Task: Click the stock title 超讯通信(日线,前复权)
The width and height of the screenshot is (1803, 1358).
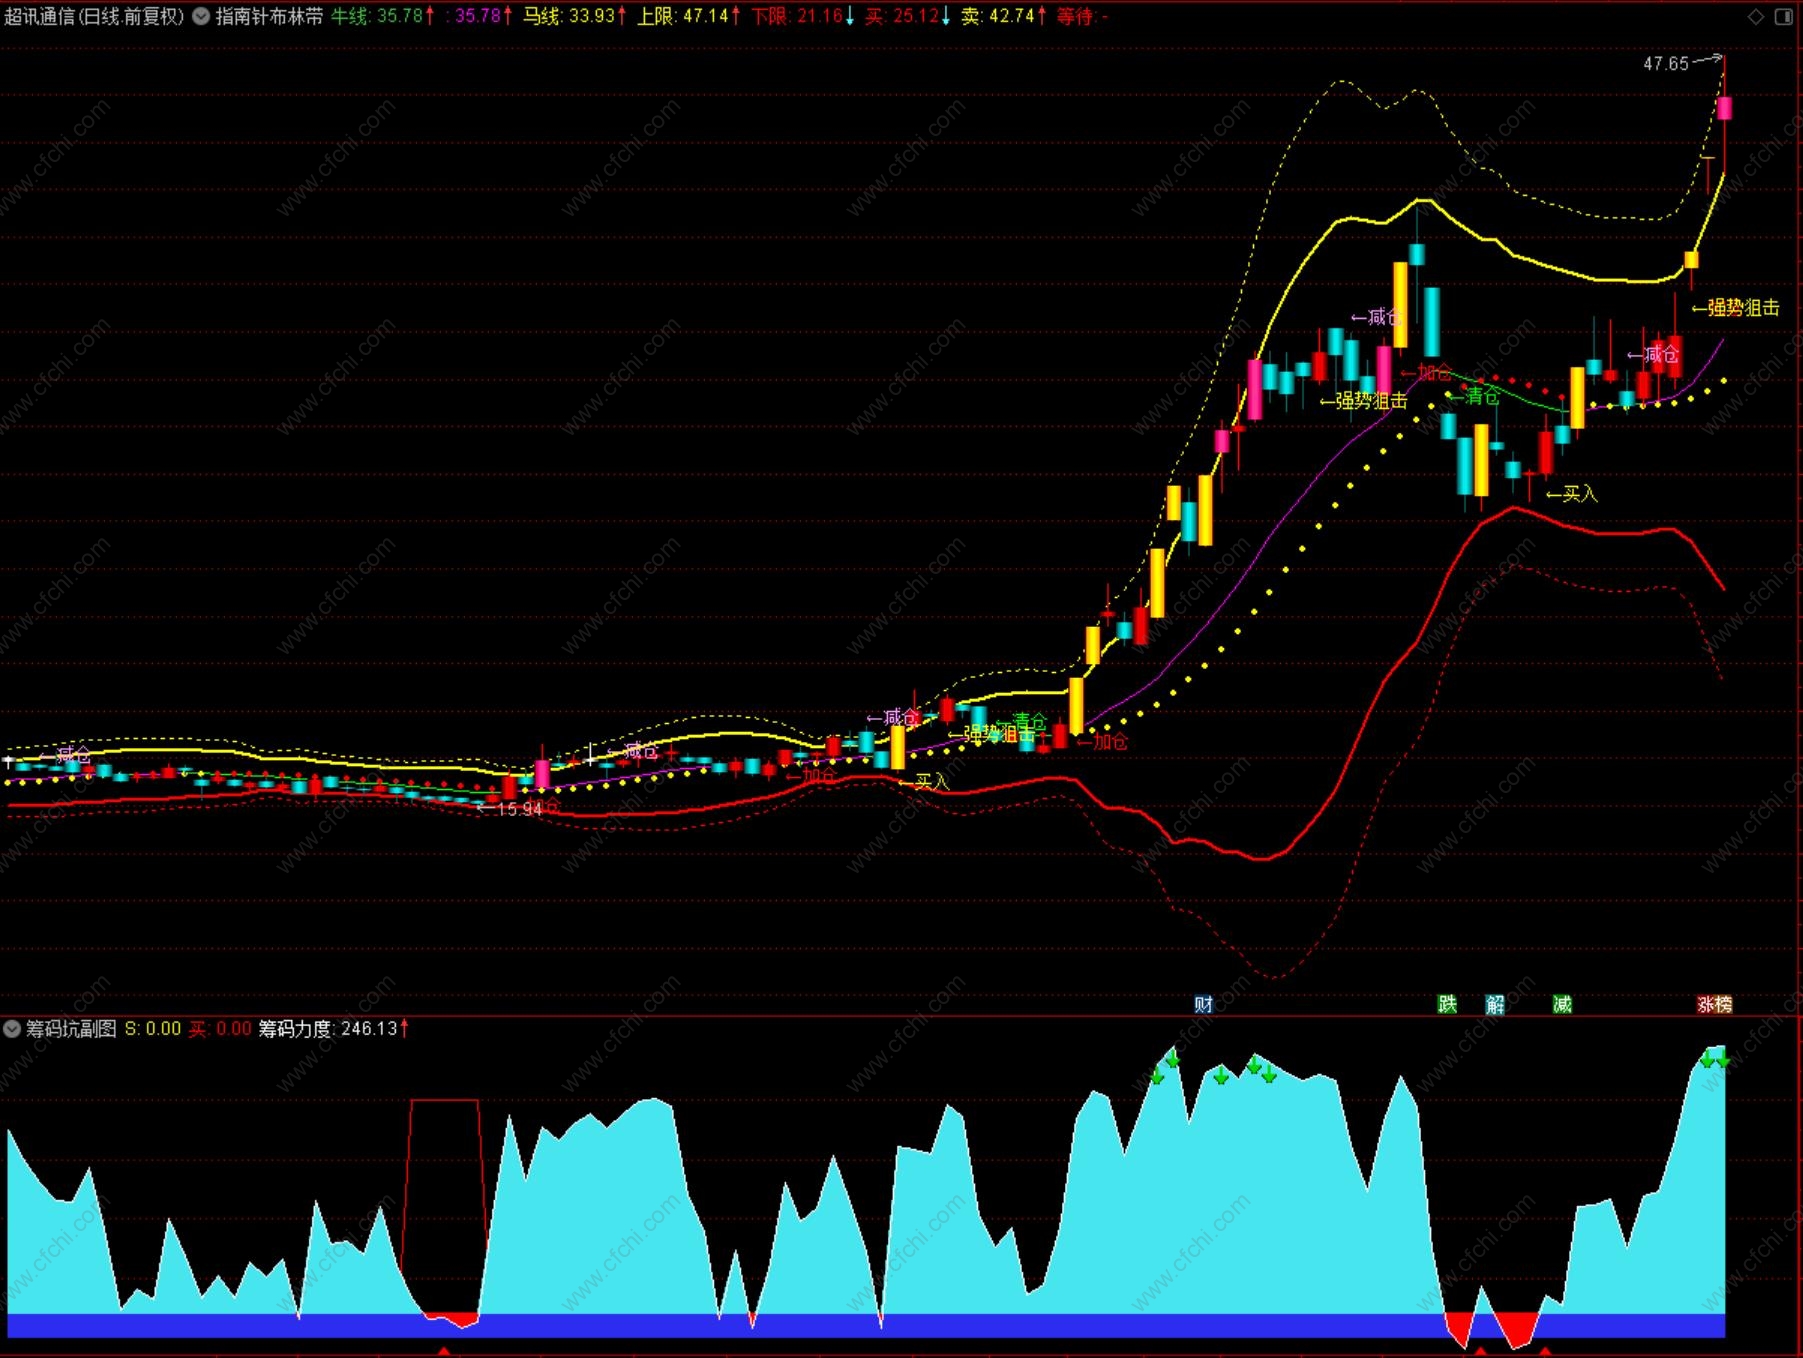Action: pos(95,16)
